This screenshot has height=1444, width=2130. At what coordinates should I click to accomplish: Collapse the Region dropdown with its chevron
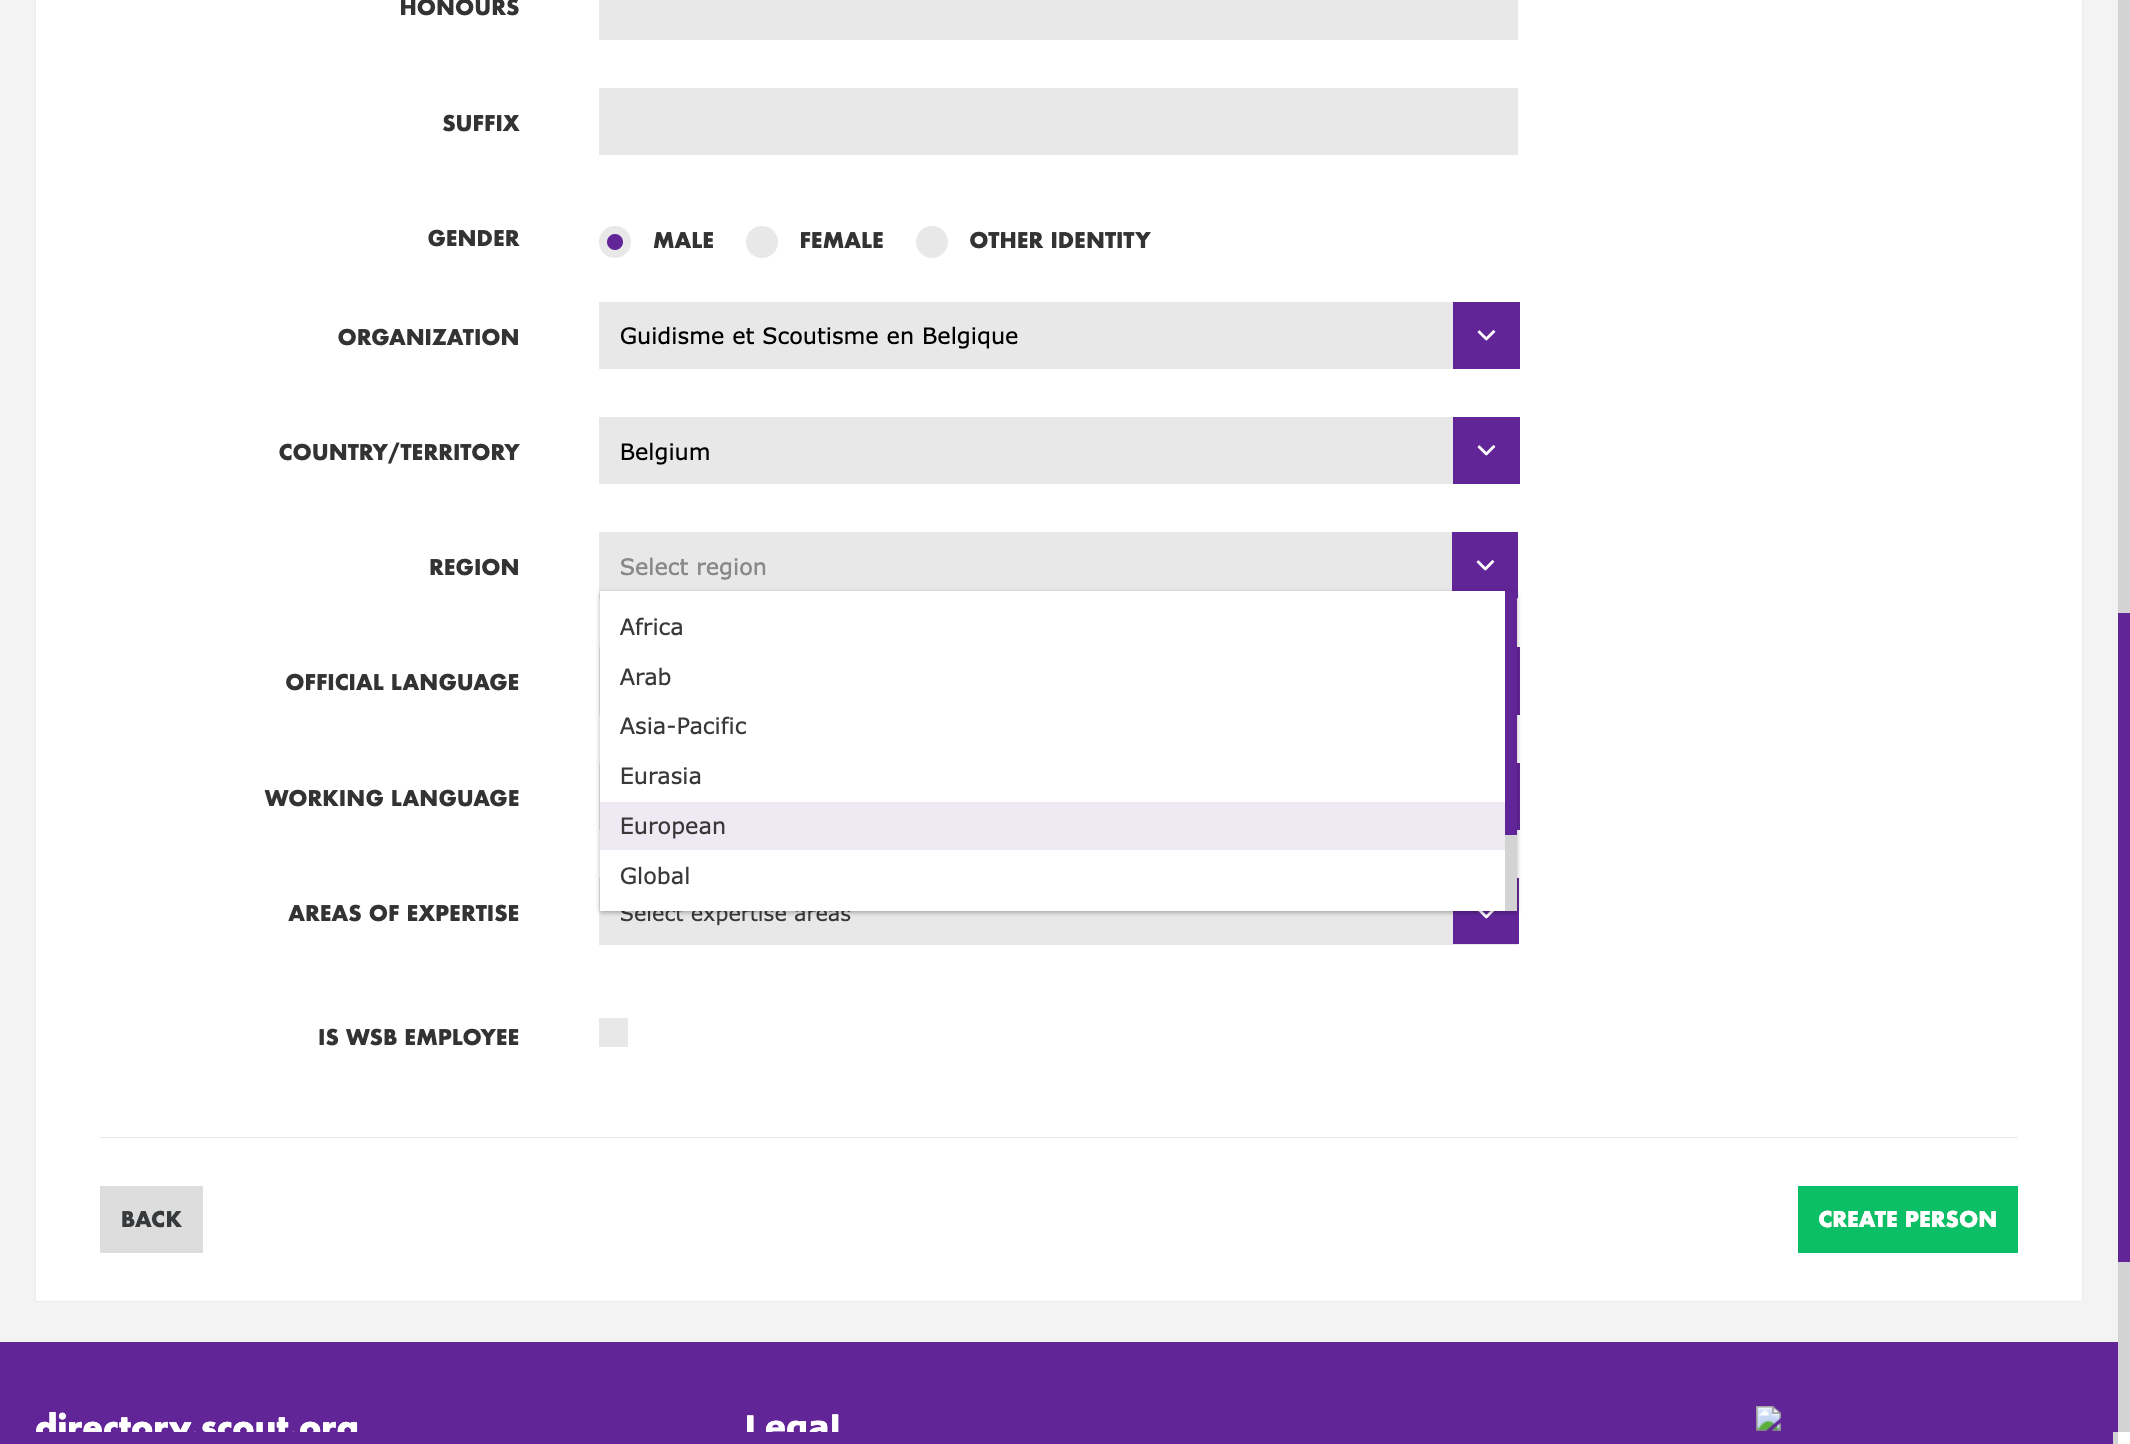1485,565
